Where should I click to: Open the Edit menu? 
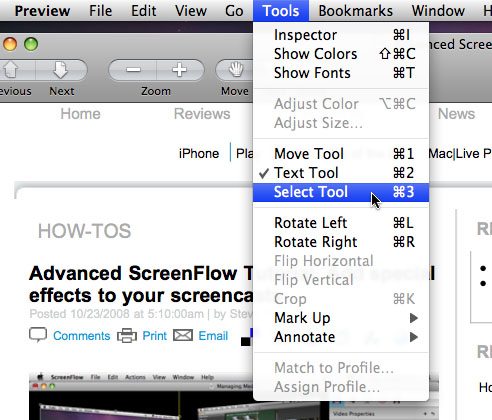(x=143, y=11)
